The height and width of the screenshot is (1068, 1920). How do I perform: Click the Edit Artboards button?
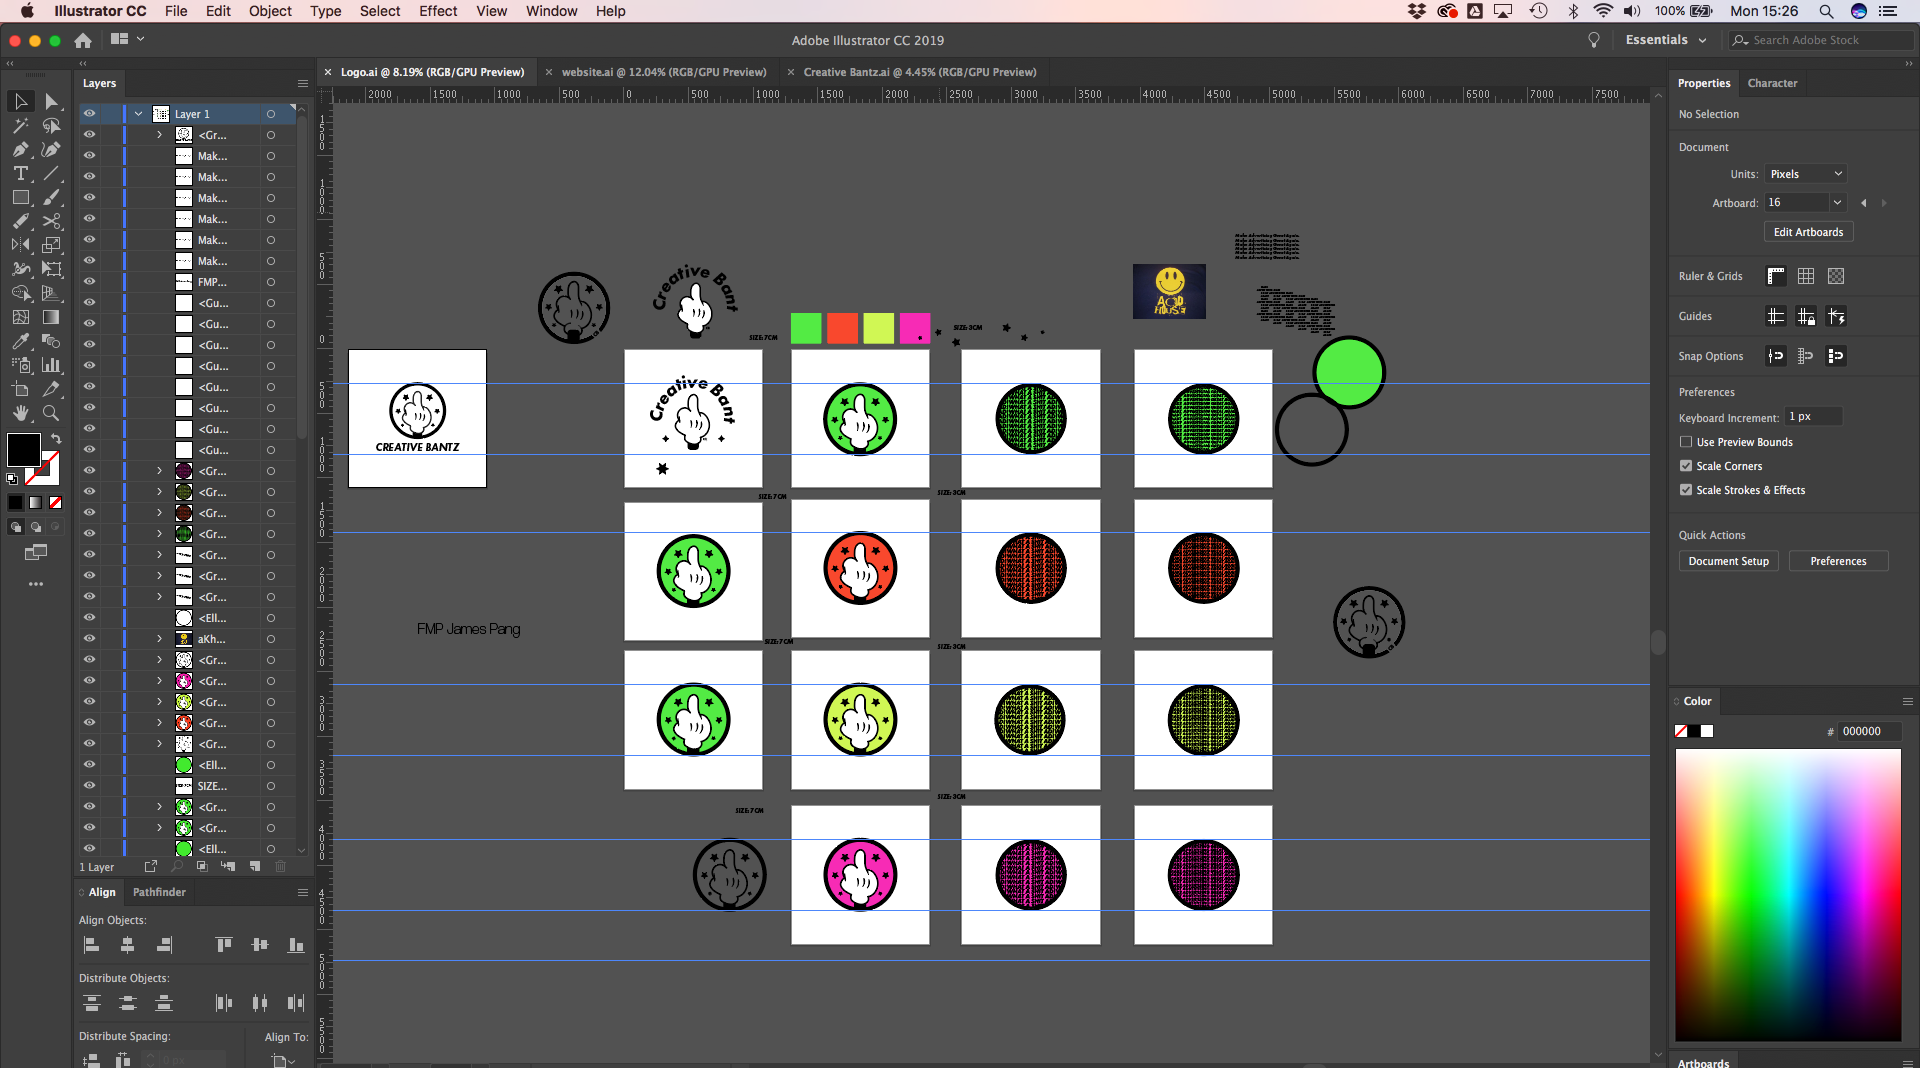pos(1808,232)
